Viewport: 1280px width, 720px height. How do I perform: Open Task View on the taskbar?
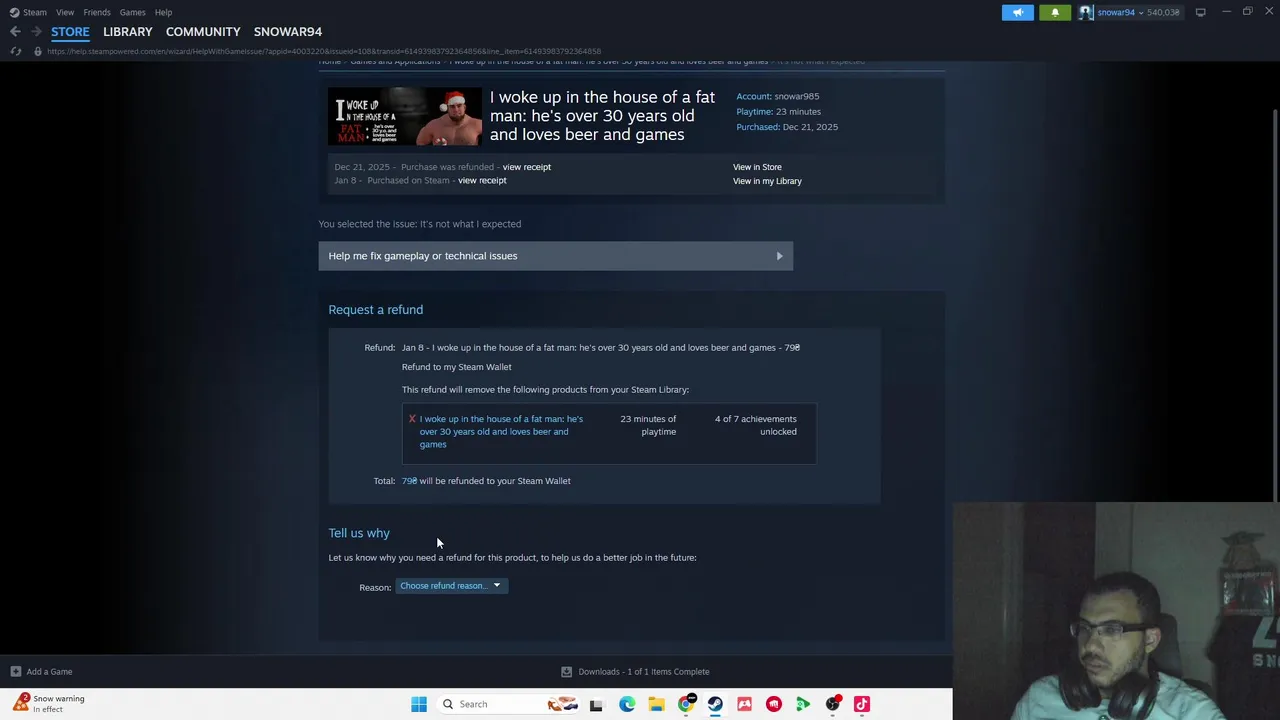[596, 704]
